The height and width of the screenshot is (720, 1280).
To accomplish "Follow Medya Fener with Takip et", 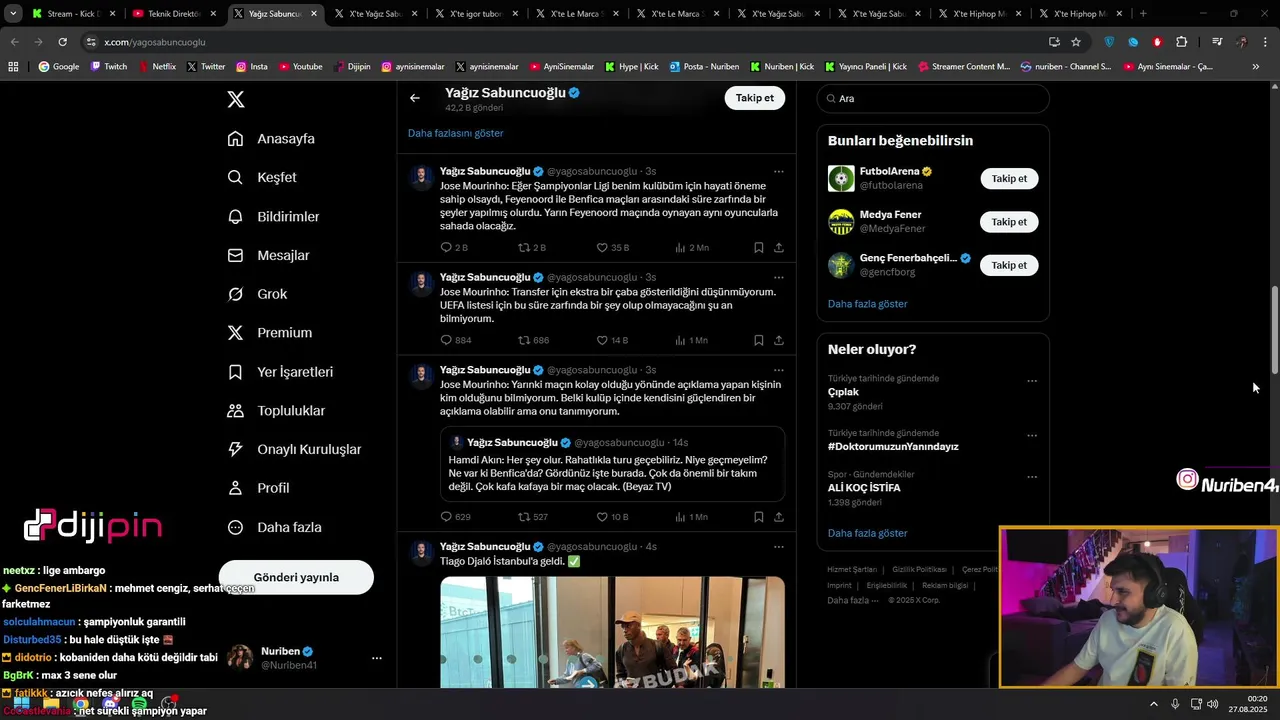I will (x=1009, y=222).
